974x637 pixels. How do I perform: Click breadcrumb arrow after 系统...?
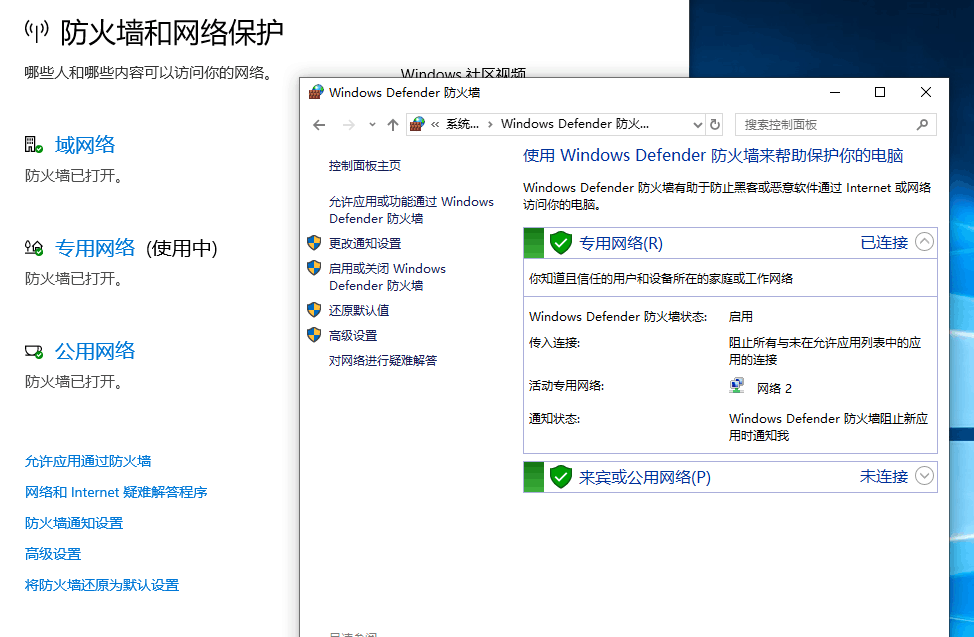pos(490,125)
